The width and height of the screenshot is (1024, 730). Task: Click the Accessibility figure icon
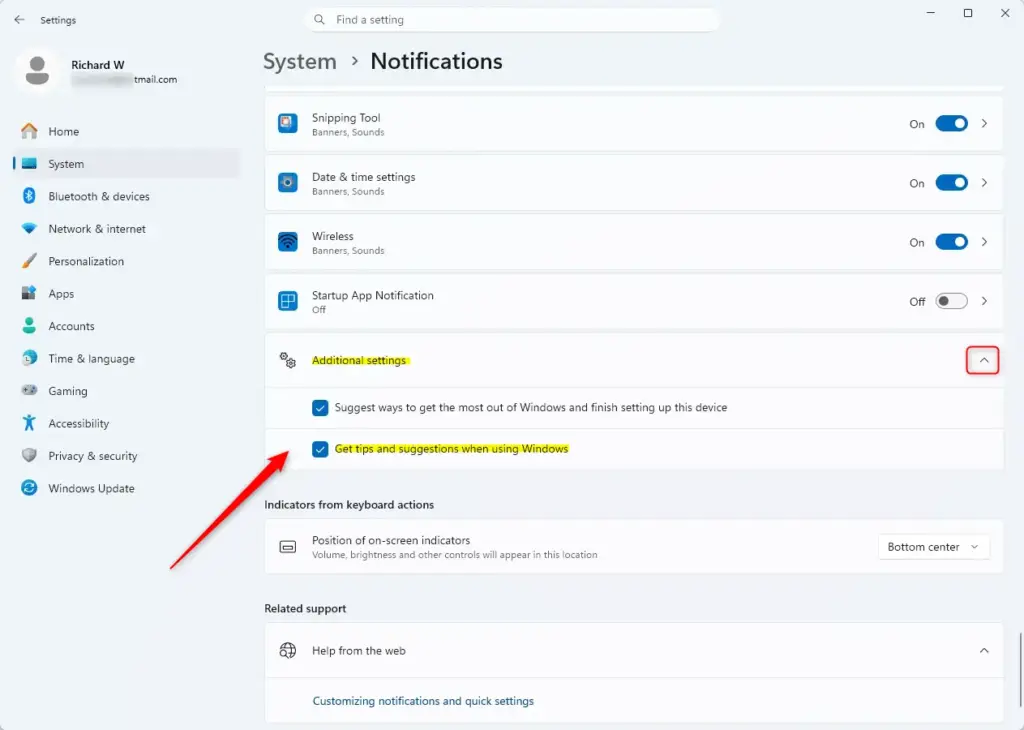point(29,423)
